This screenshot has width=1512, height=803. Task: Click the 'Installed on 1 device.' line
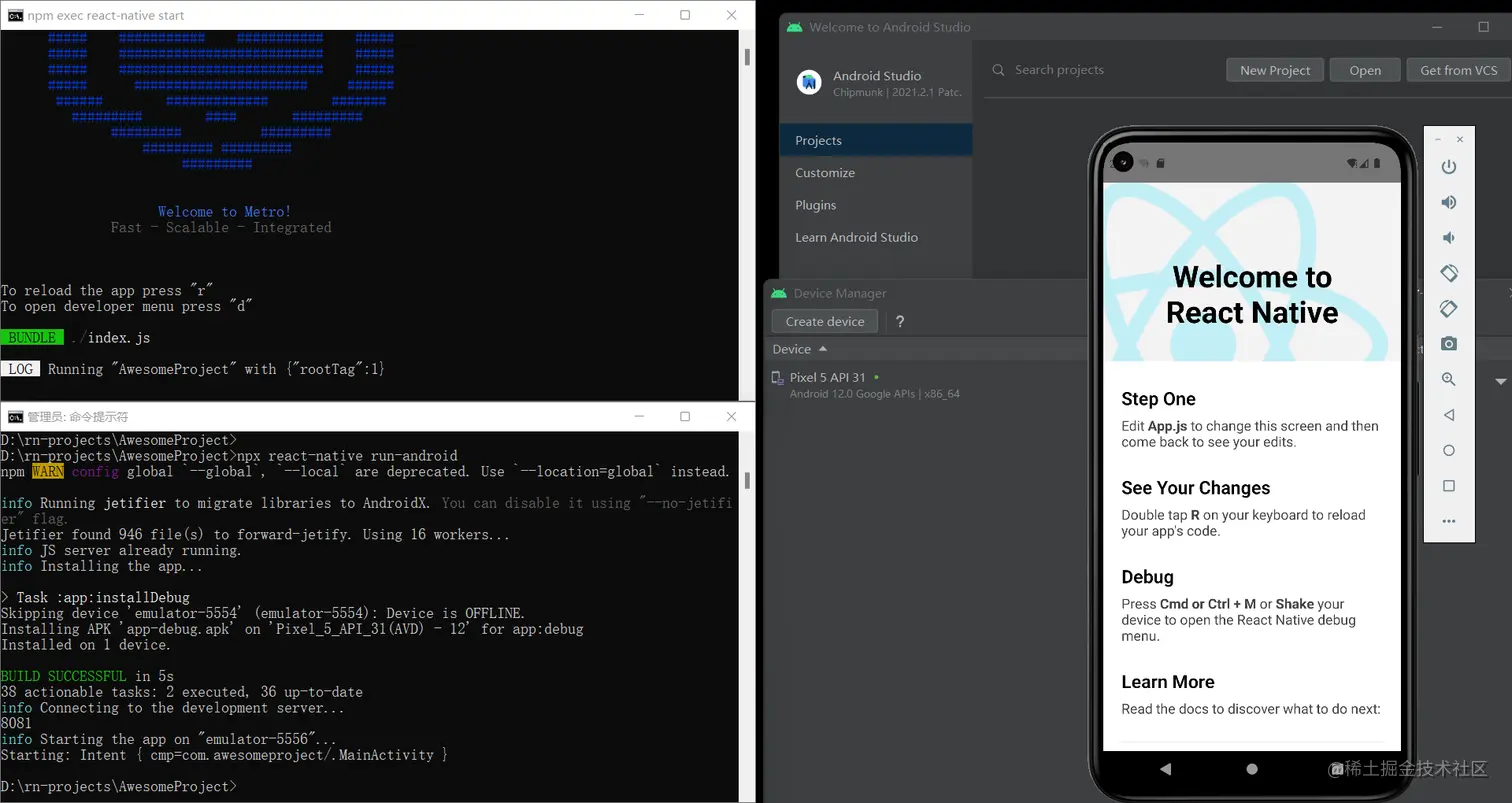coord(87,645)
